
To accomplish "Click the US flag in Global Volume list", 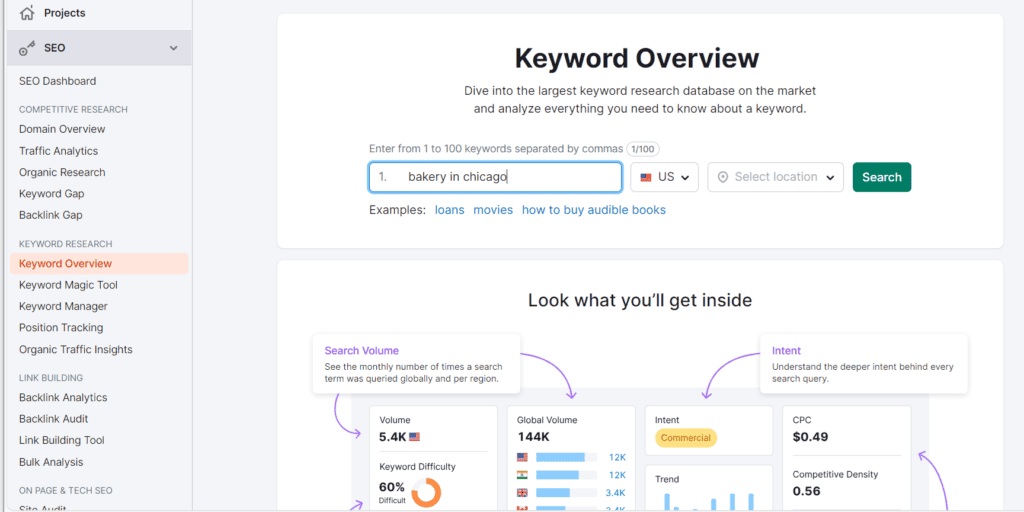I will tap(522, 457).
